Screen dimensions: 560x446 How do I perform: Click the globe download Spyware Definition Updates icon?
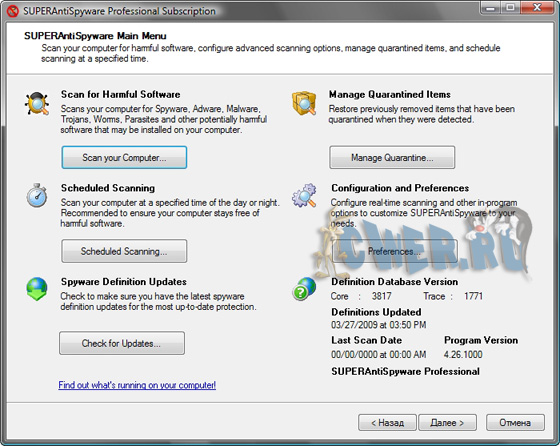[x=37, y=289]
